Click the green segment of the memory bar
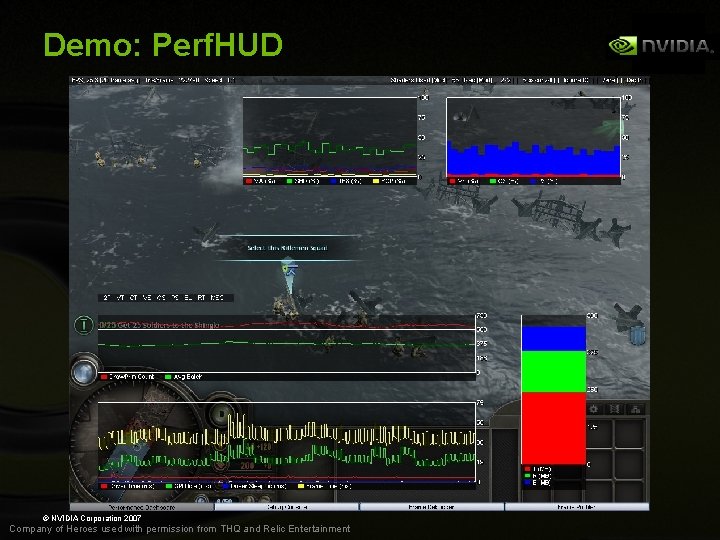 pyautogui.click(x=554, y=371)
